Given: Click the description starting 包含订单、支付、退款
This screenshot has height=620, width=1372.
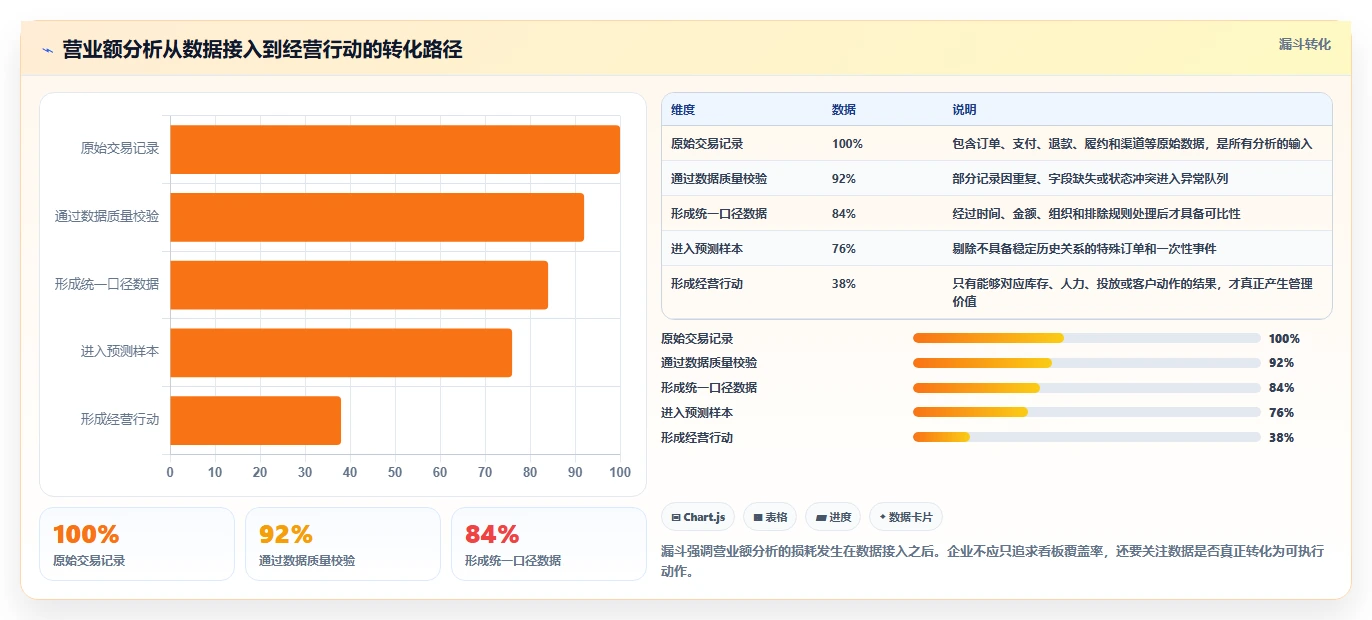Looking at the screenshot, I should pyautogui.click(x=1132, y=144).
